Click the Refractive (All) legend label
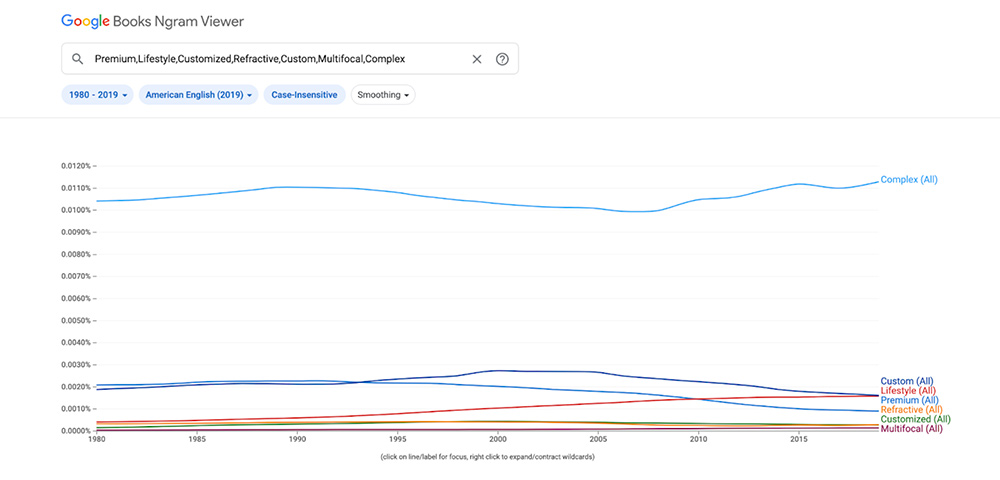The image size is (1000, 480). click(911, 410)
